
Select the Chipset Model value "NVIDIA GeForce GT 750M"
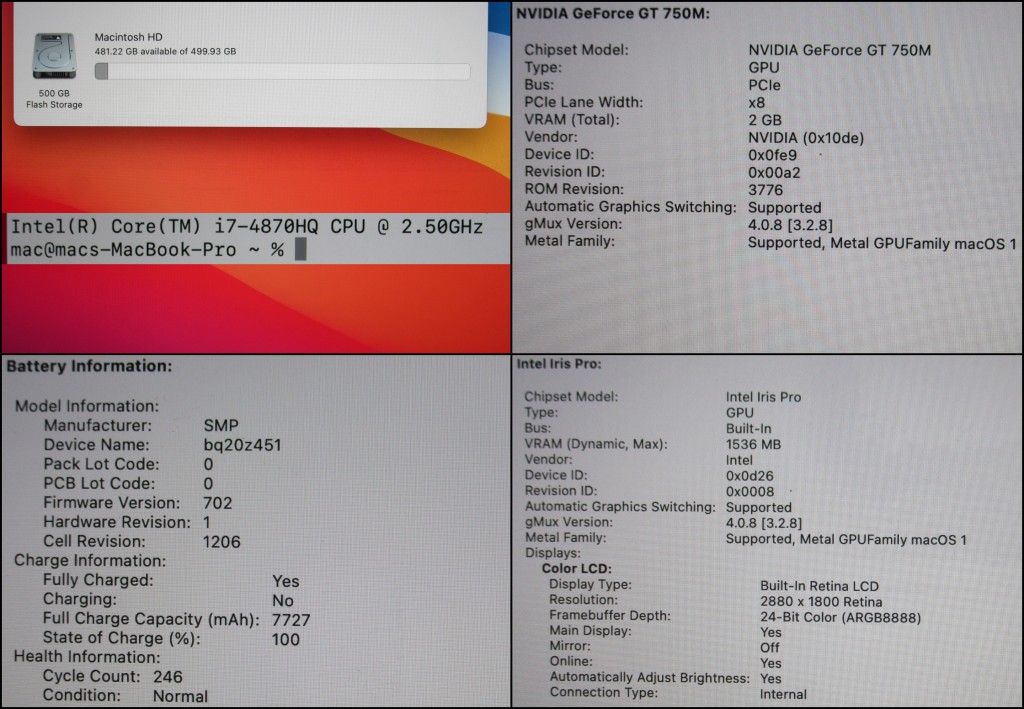point(839,50)
